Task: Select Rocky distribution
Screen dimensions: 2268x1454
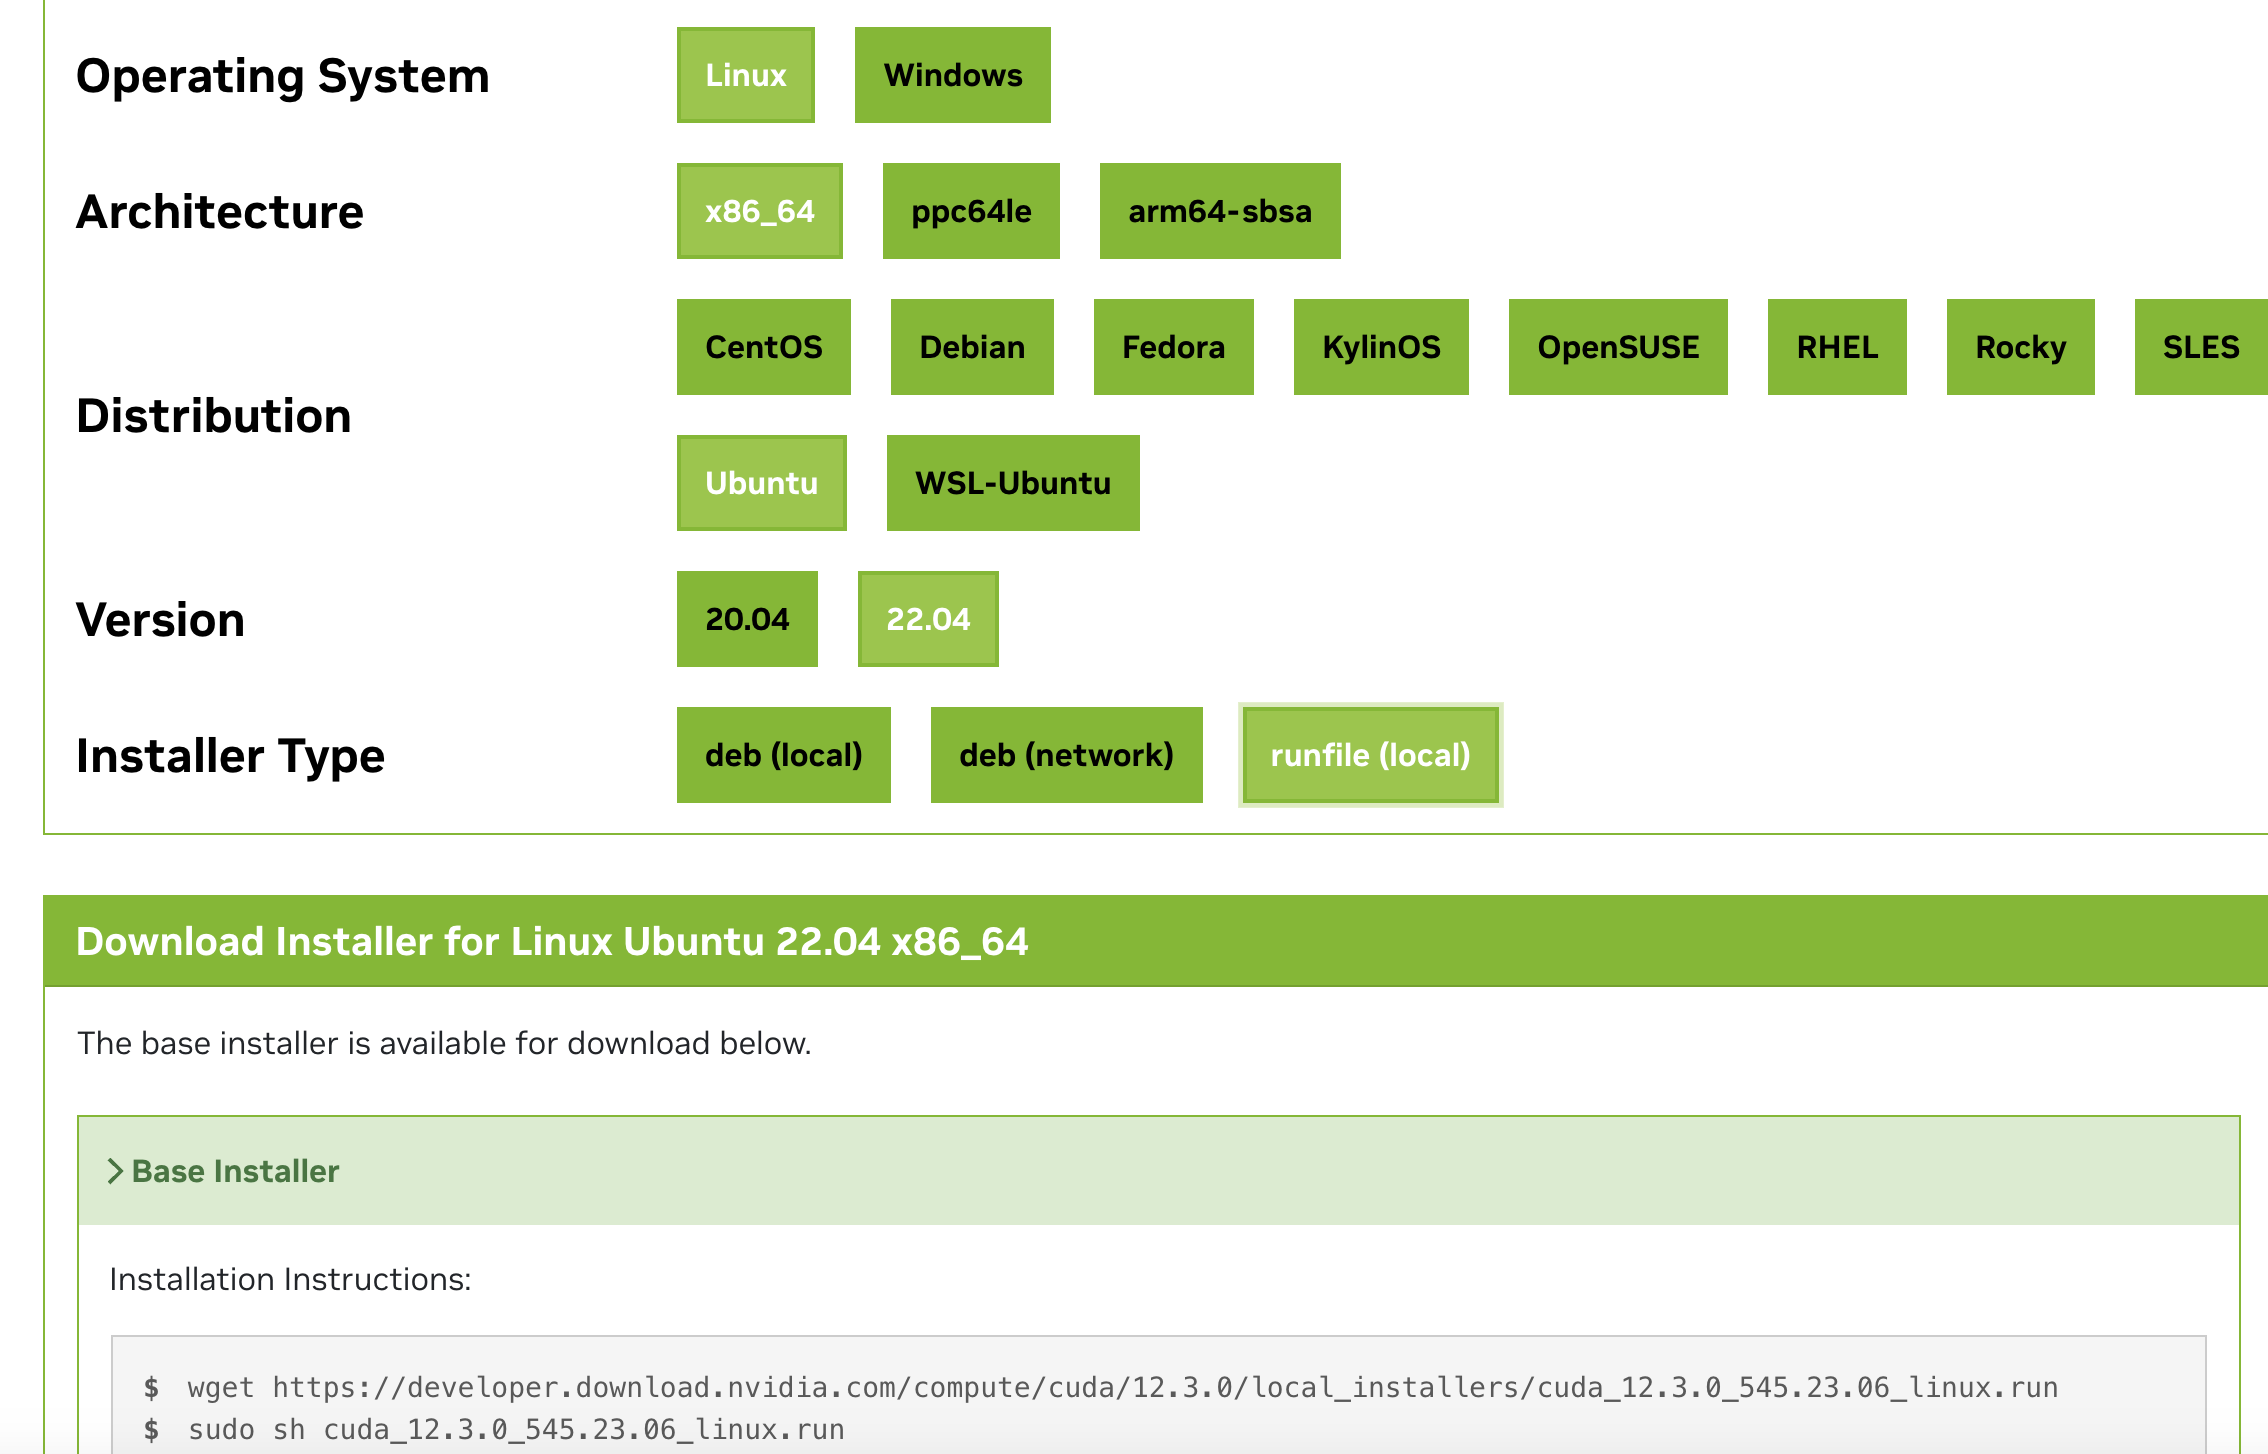Action: coord(2020,347)
